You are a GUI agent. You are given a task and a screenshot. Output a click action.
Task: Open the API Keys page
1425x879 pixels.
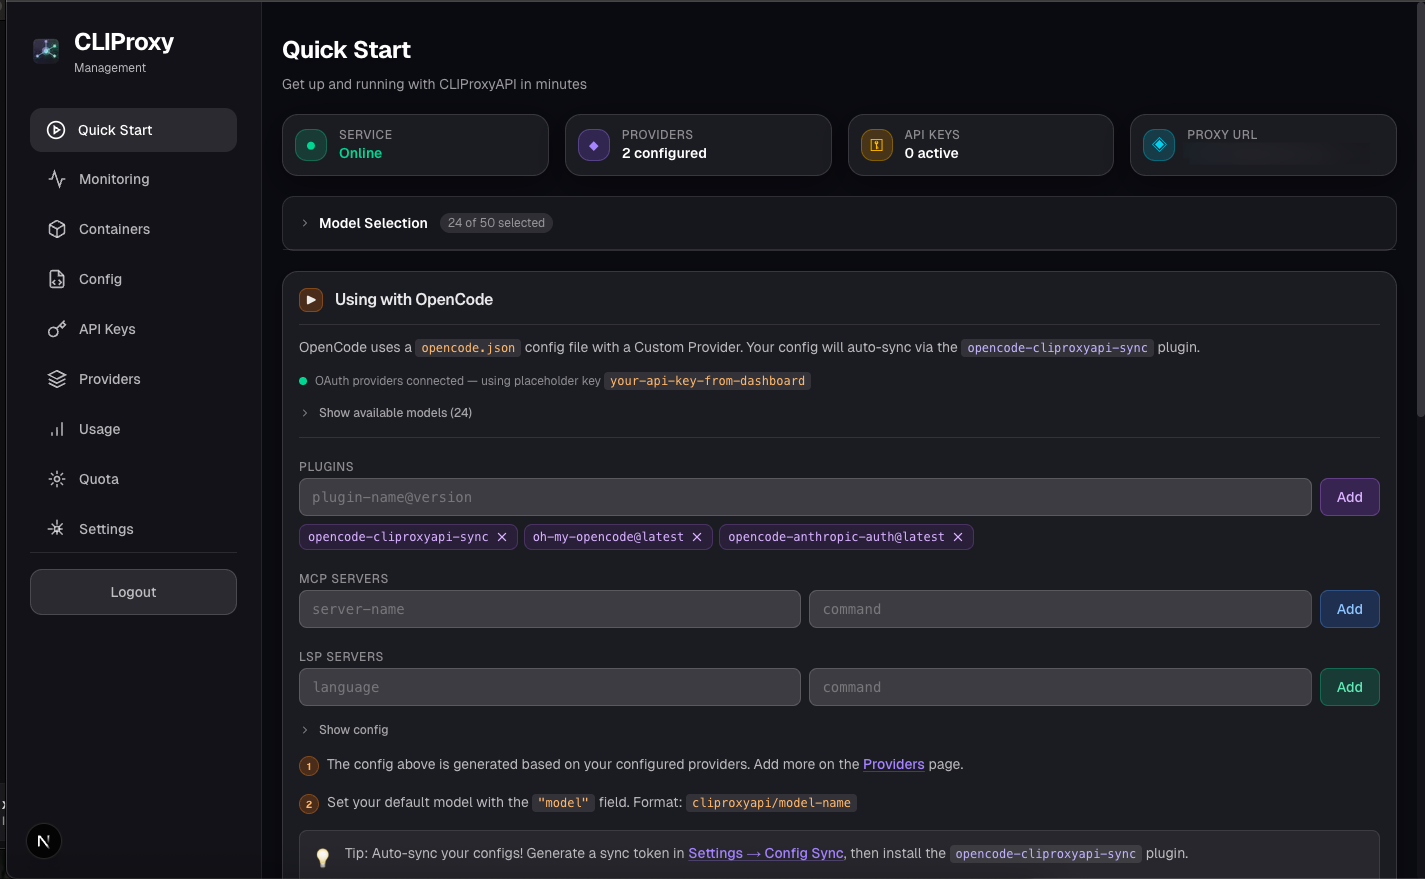pyautogui.click(x=133, y=329)
